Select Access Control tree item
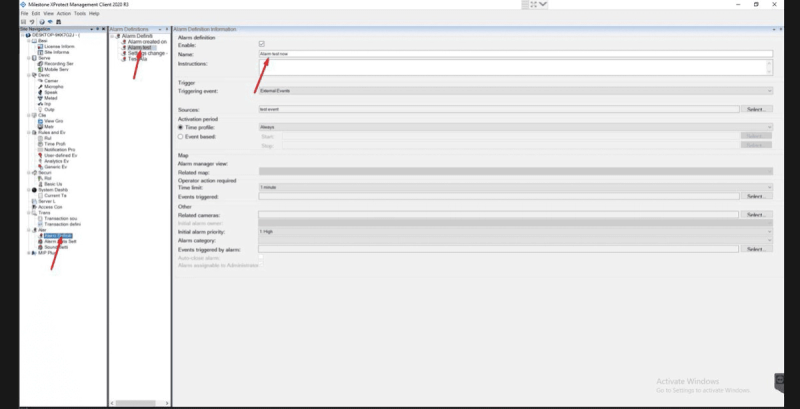Viewport: 800px width, 409px height. pos(51,207)
